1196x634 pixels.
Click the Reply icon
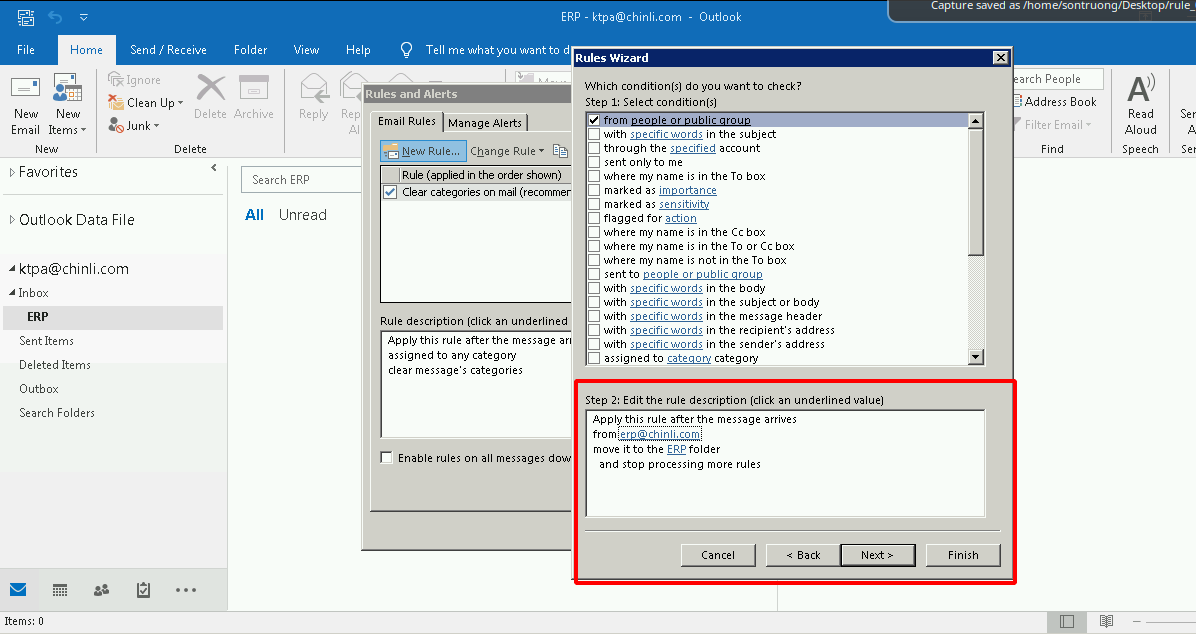click(x=313, y=89)
